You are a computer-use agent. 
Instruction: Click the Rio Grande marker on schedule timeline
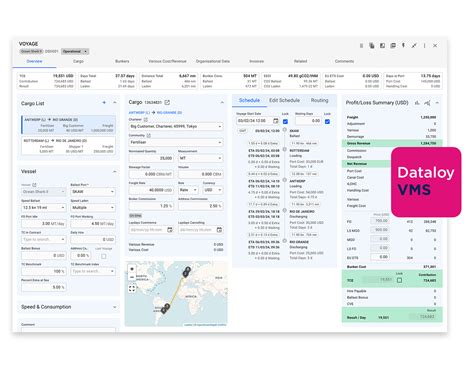pos(285,241)
